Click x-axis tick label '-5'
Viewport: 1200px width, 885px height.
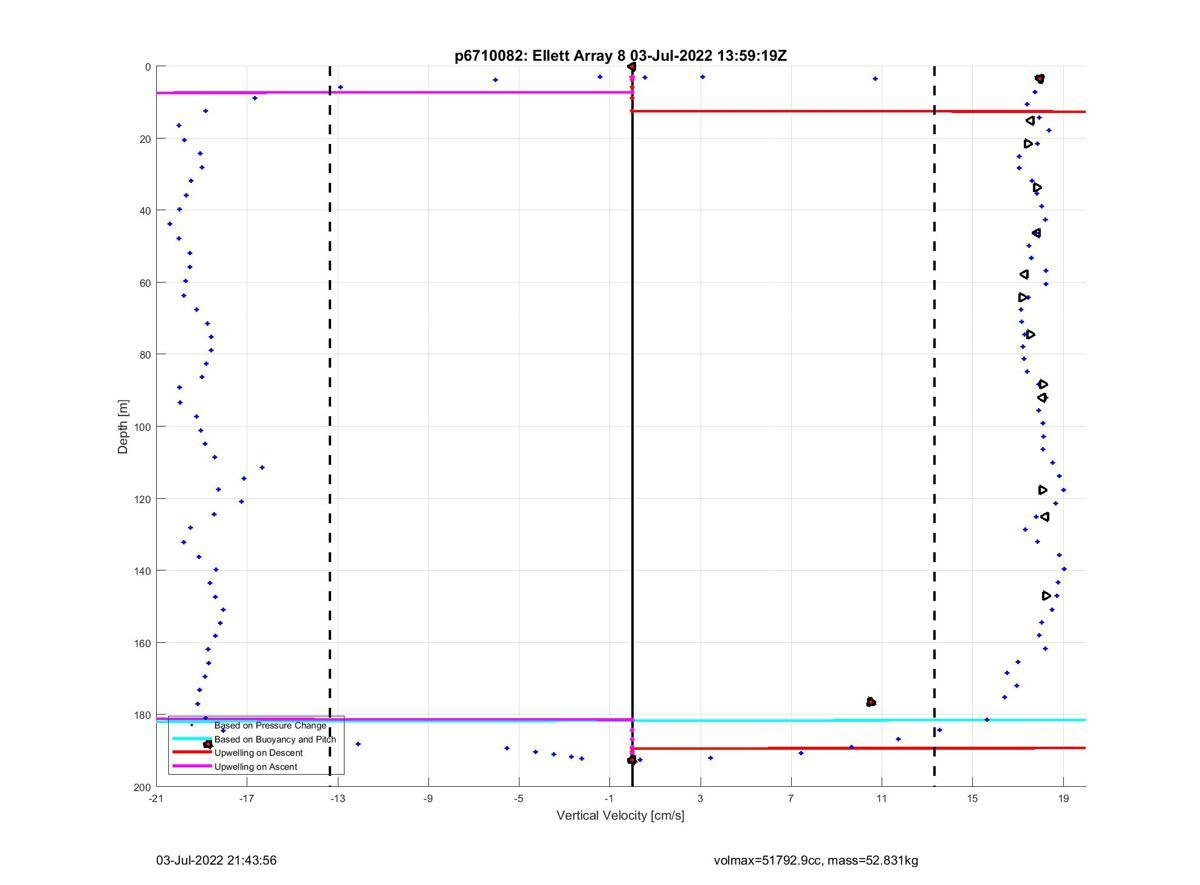[x=519, y=798]
